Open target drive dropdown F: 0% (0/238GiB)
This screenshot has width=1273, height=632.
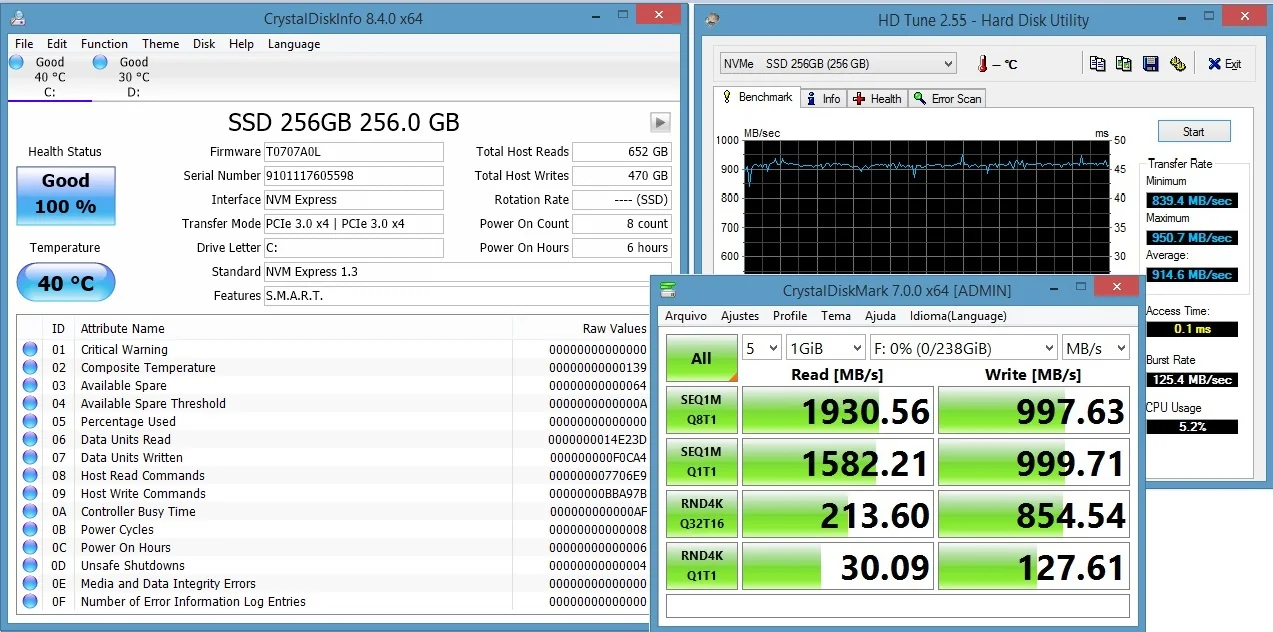963,348
